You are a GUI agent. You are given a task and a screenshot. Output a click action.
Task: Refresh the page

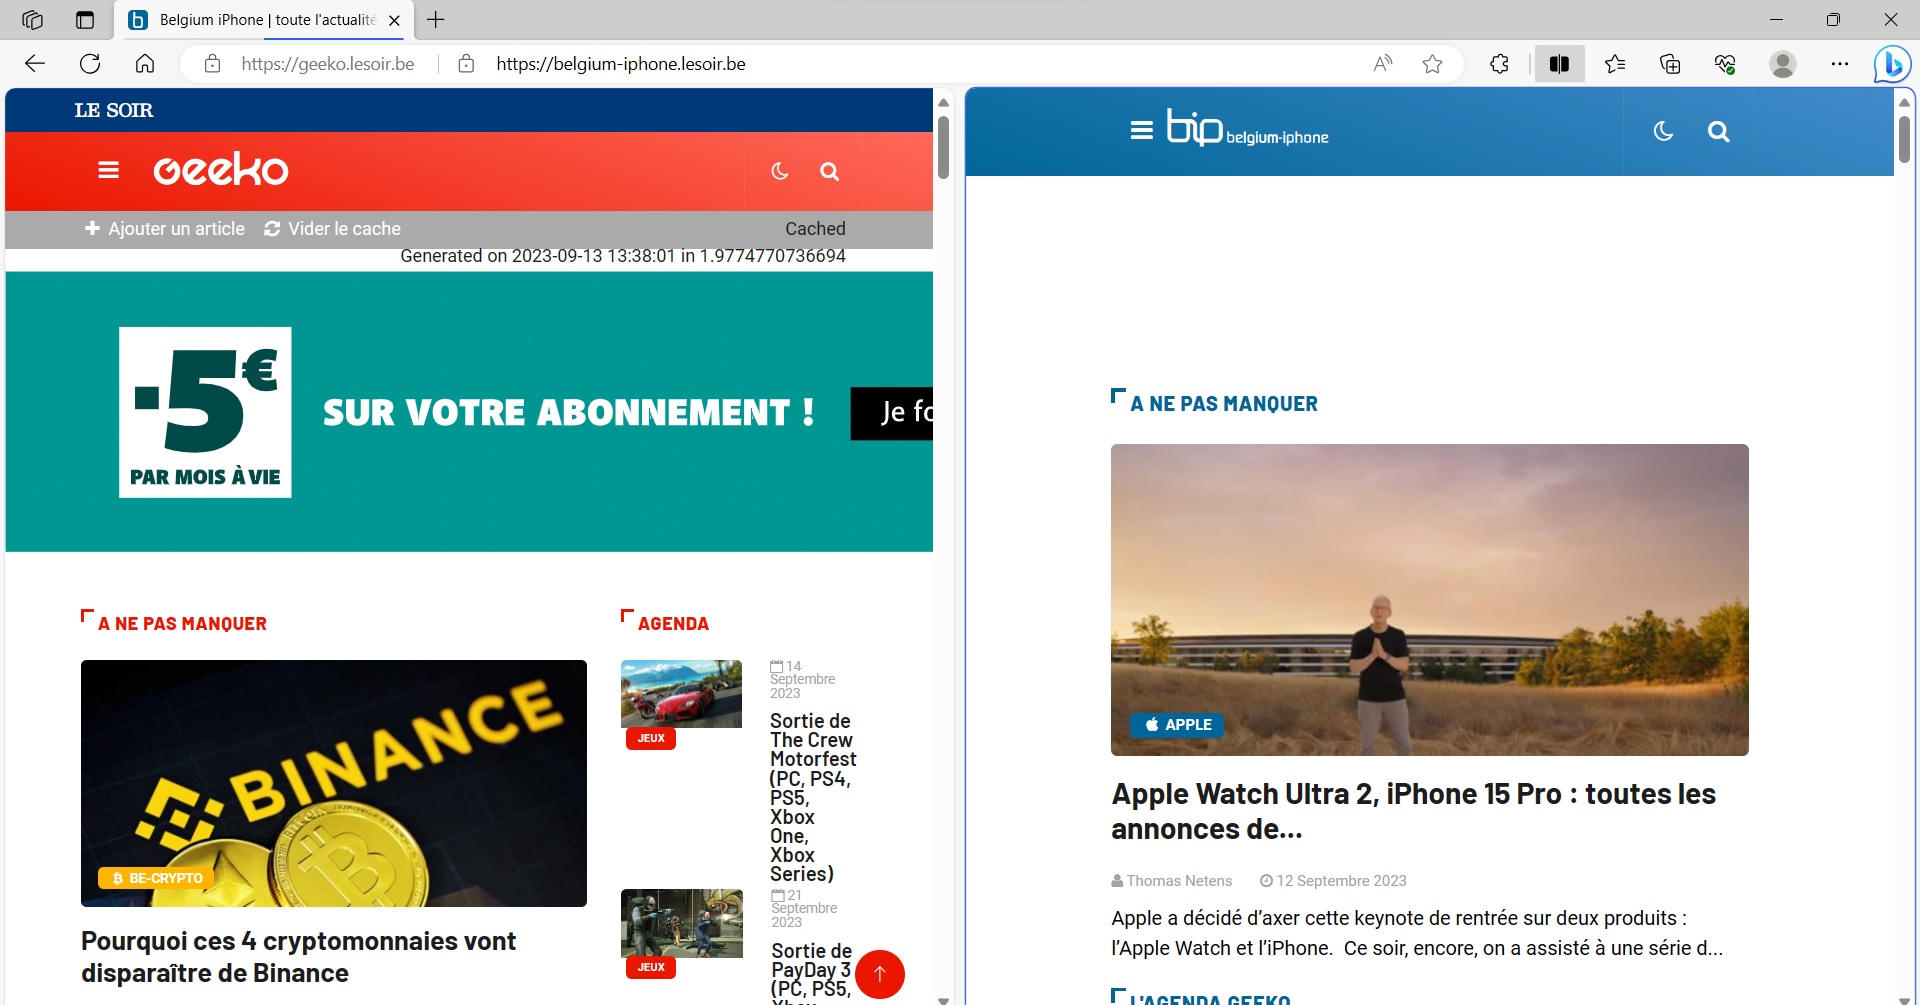90,64
